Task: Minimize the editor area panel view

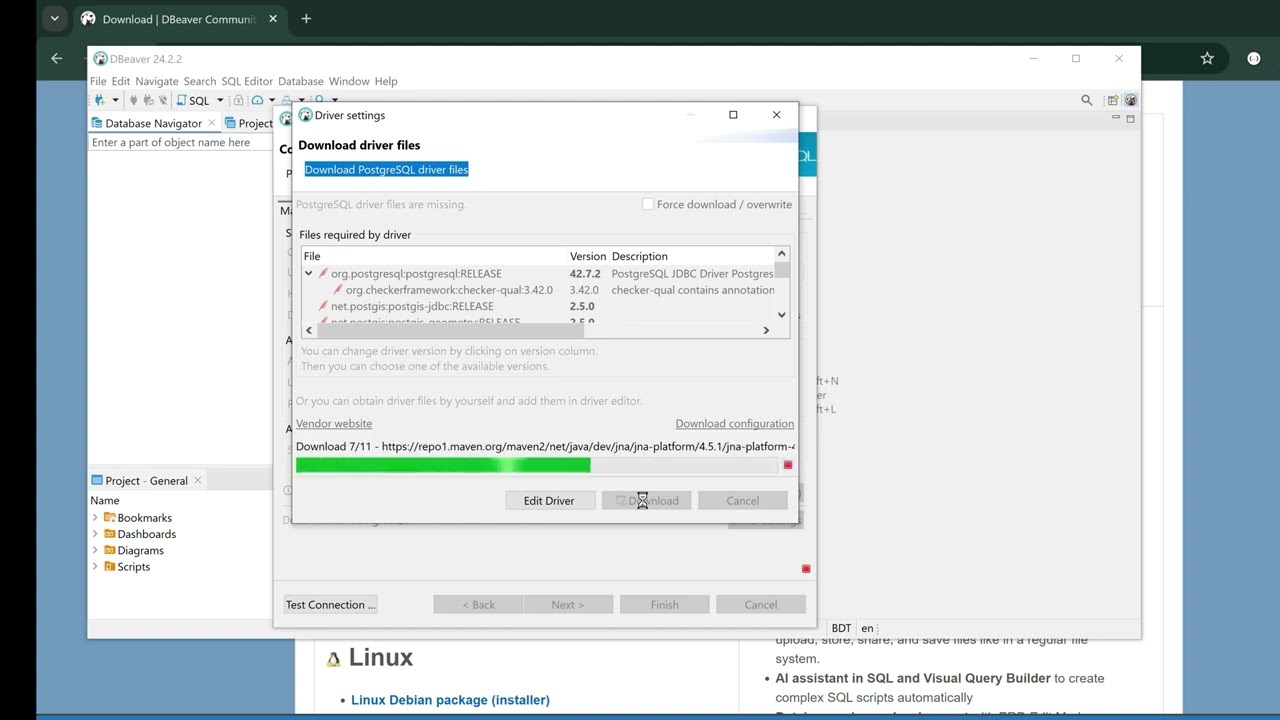Action: pos(1115,118)
